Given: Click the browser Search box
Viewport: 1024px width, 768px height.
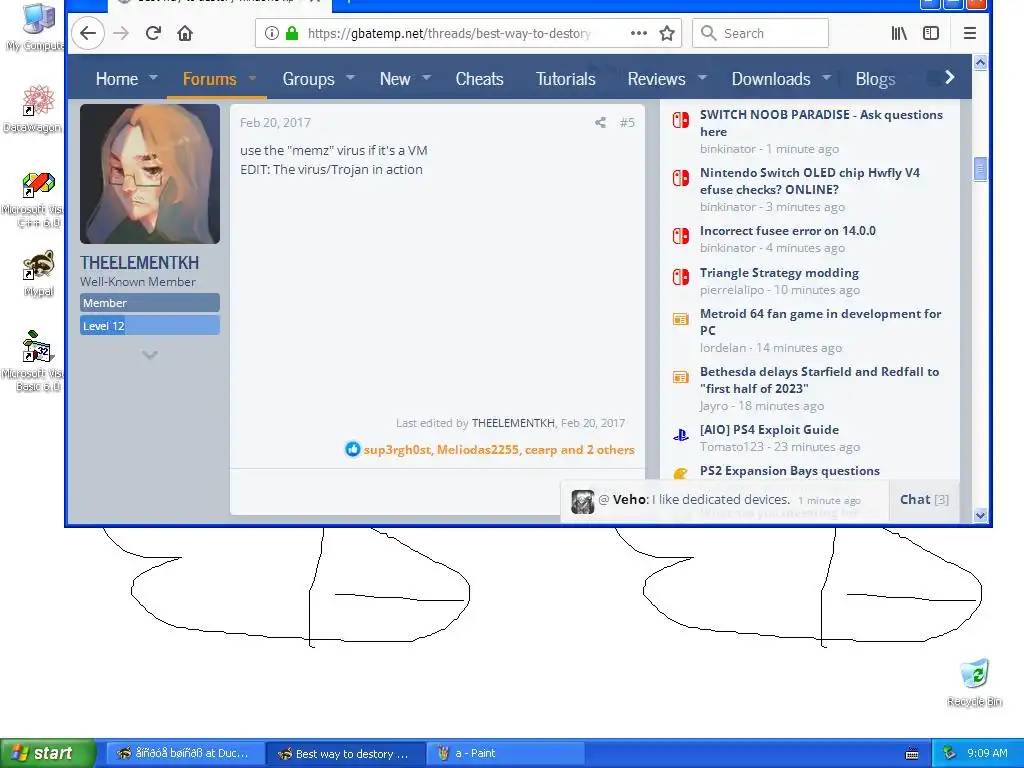Looking at the screenshot, I should [x=761, y=33].
